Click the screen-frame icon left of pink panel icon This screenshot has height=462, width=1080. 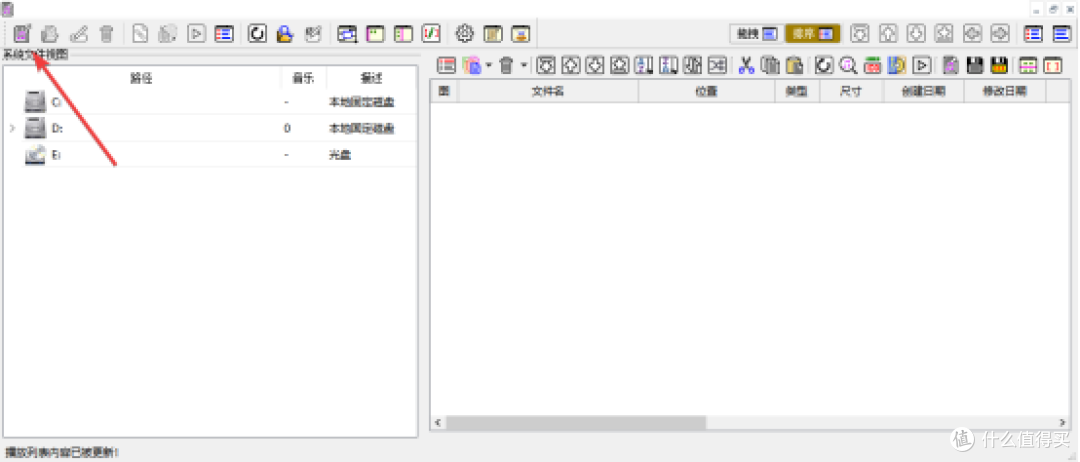point(348,33)
